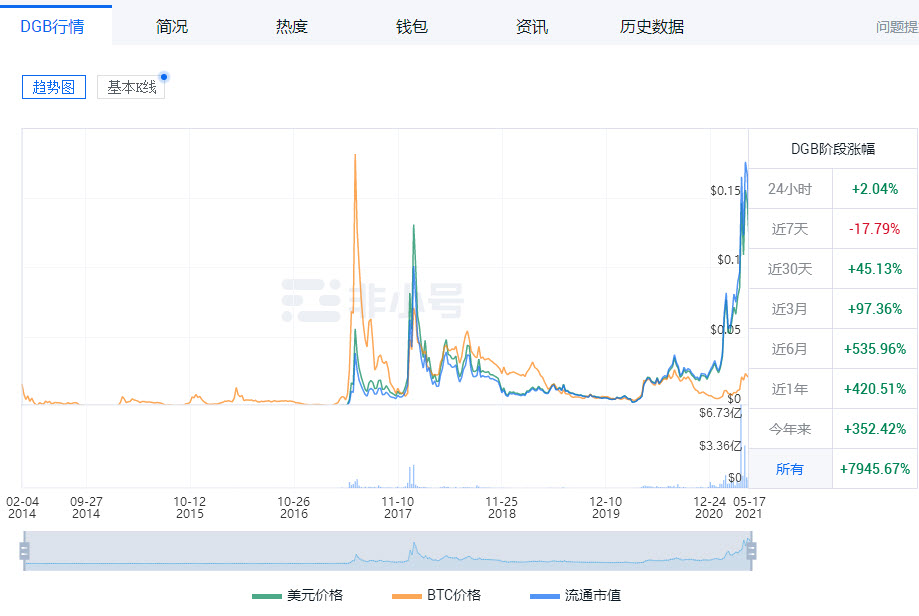The height and width of the screenshot is (616, 919).
Task: Click the blue dot on 基本K线 button
Action: click(164, 77)
